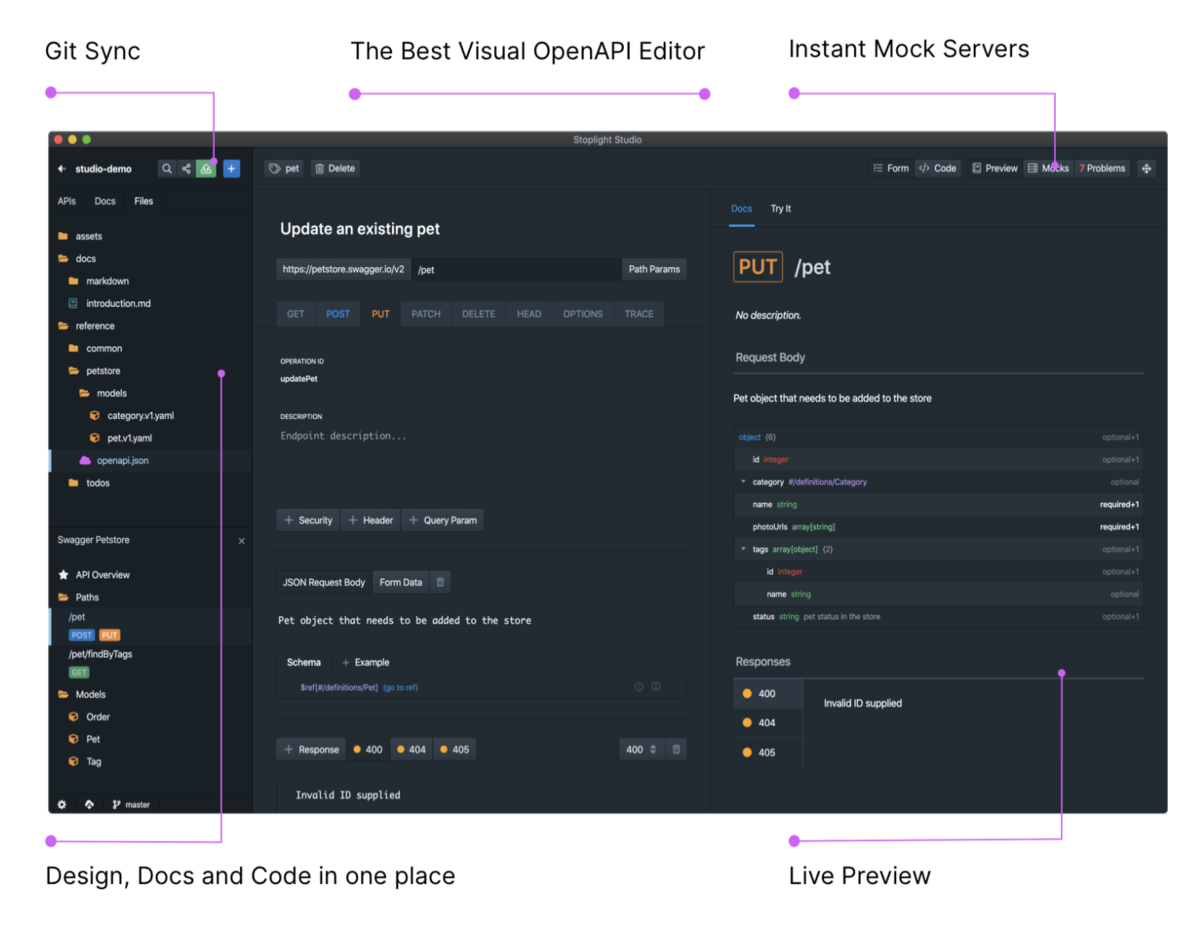1200x930 pixels.
Task: Toggle the Mocks panel
Action: [x=1048, y=169]
